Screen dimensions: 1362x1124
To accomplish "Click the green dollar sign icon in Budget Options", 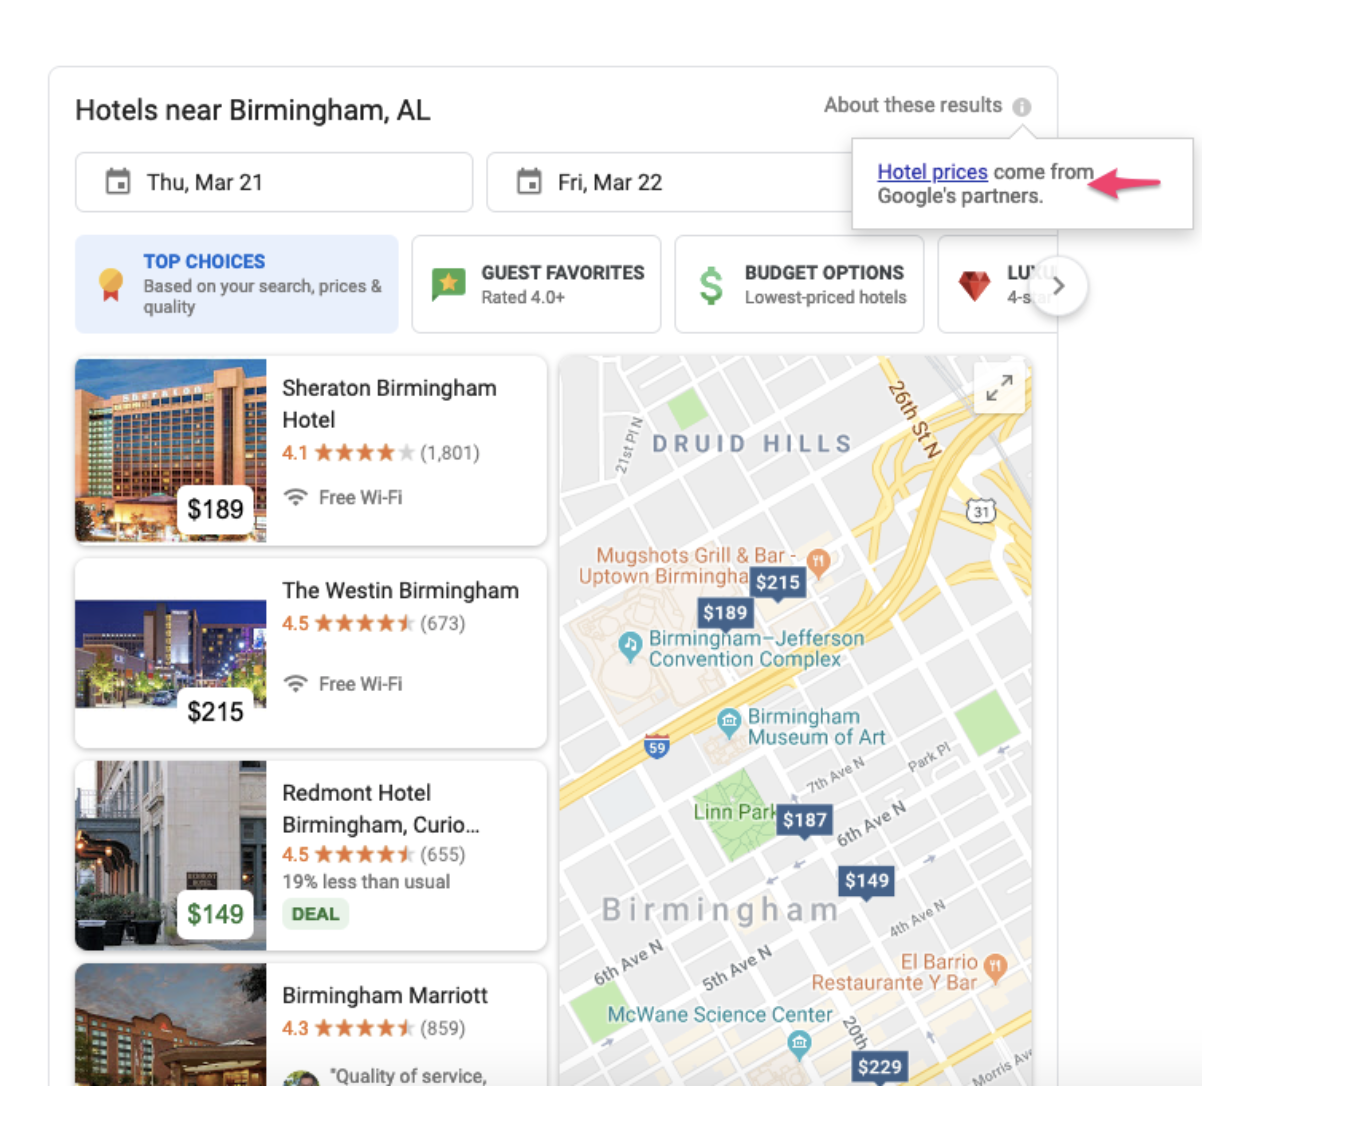I will [x=711, y=286].
